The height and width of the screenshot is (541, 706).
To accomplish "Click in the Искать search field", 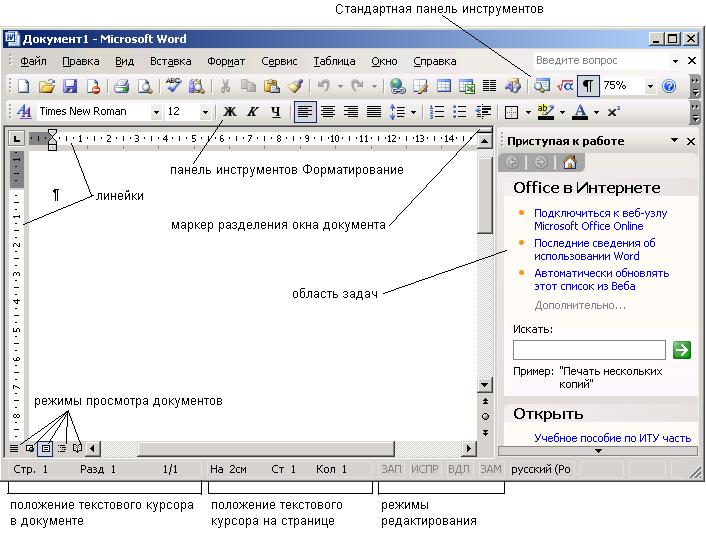I will pos(589,350).
